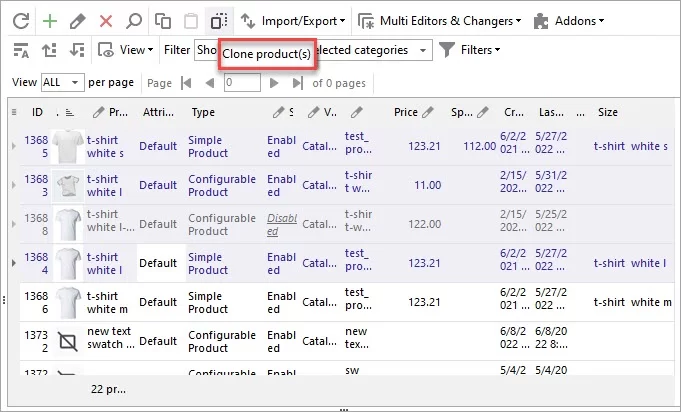Click the Edit product pencil icon
Viewport: 681px width, 412px height.
[77, 21]
